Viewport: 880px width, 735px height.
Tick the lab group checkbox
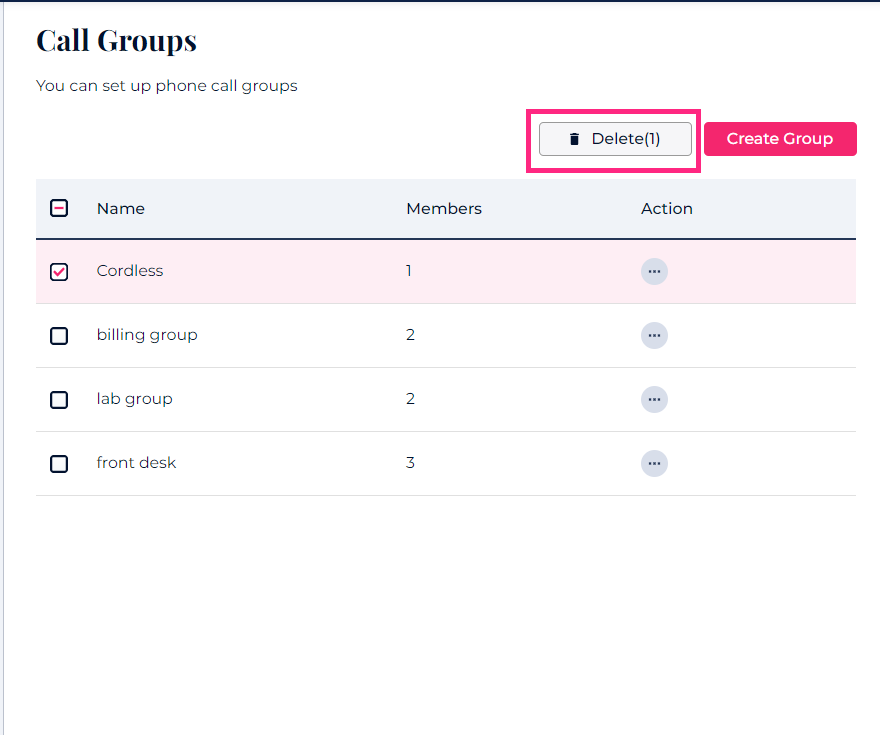[59, 399]
